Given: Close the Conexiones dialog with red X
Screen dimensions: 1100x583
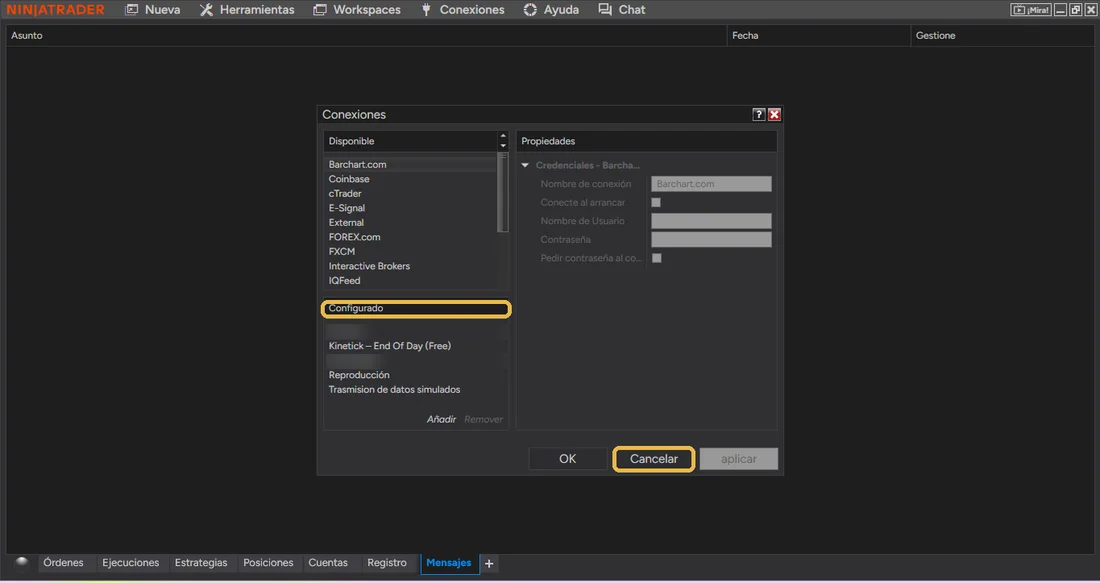Looking at the screenshot, I should 774,114.
